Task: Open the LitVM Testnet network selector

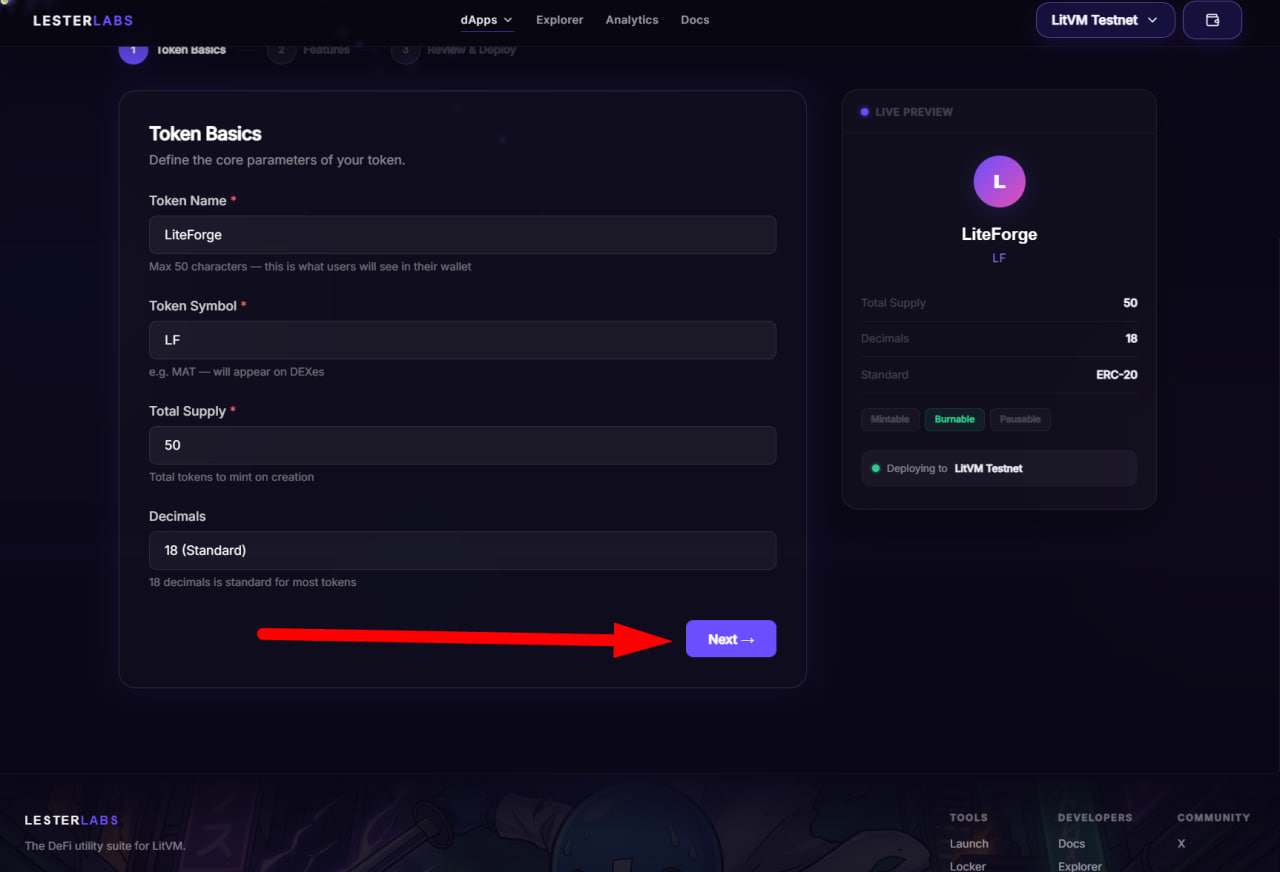Action: click(x=1104, y=20)
